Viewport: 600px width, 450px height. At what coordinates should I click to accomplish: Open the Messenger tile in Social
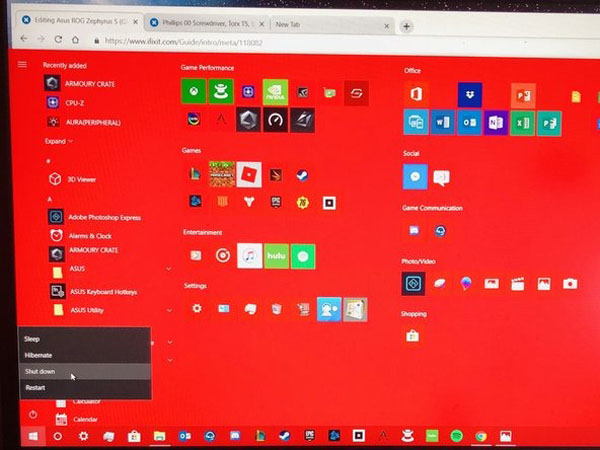coord(416,176)
